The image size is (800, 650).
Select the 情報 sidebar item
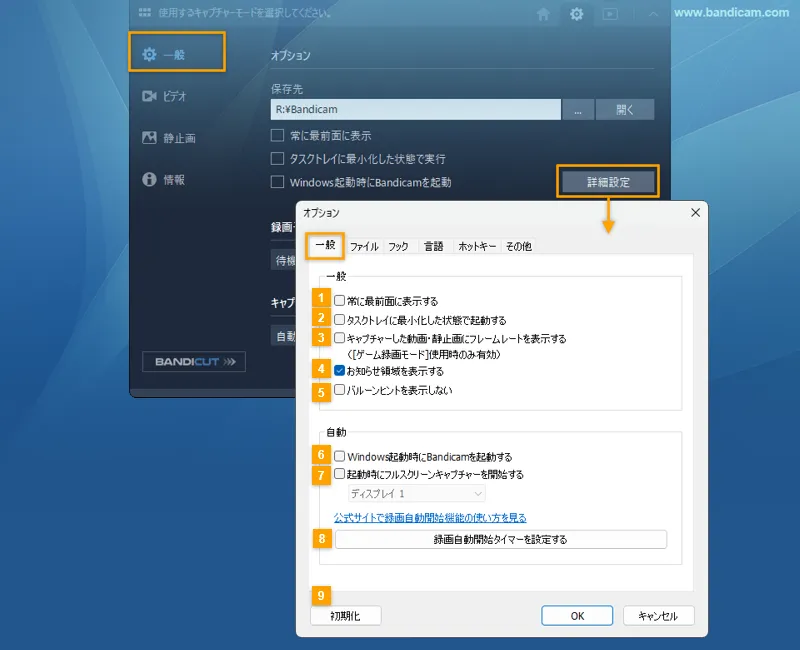click(163, 180)
